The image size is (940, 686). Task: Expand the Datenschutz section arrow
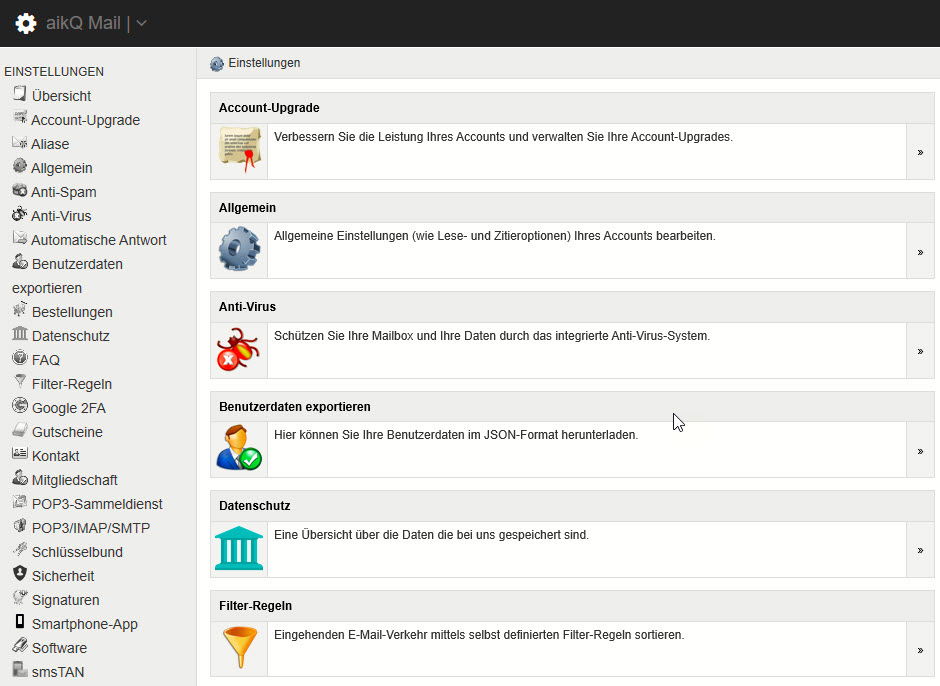(x=920, y=550)
